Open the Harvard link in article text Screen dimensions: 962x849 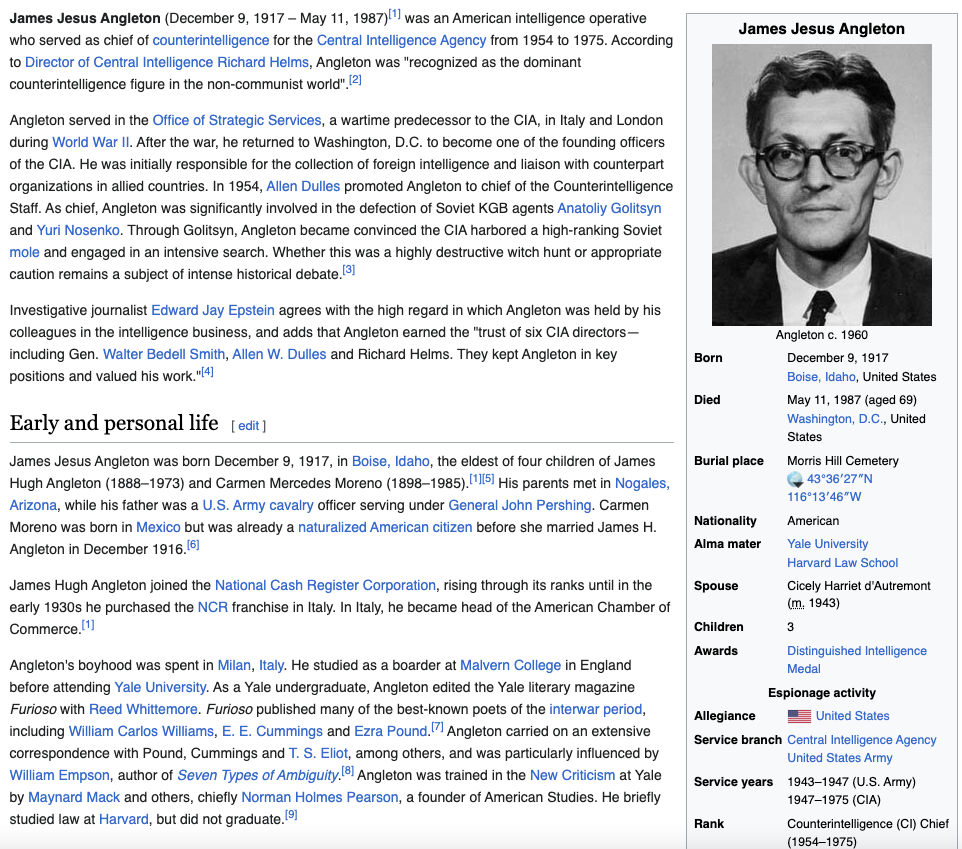pyautogui.click(x=124, y=820)
